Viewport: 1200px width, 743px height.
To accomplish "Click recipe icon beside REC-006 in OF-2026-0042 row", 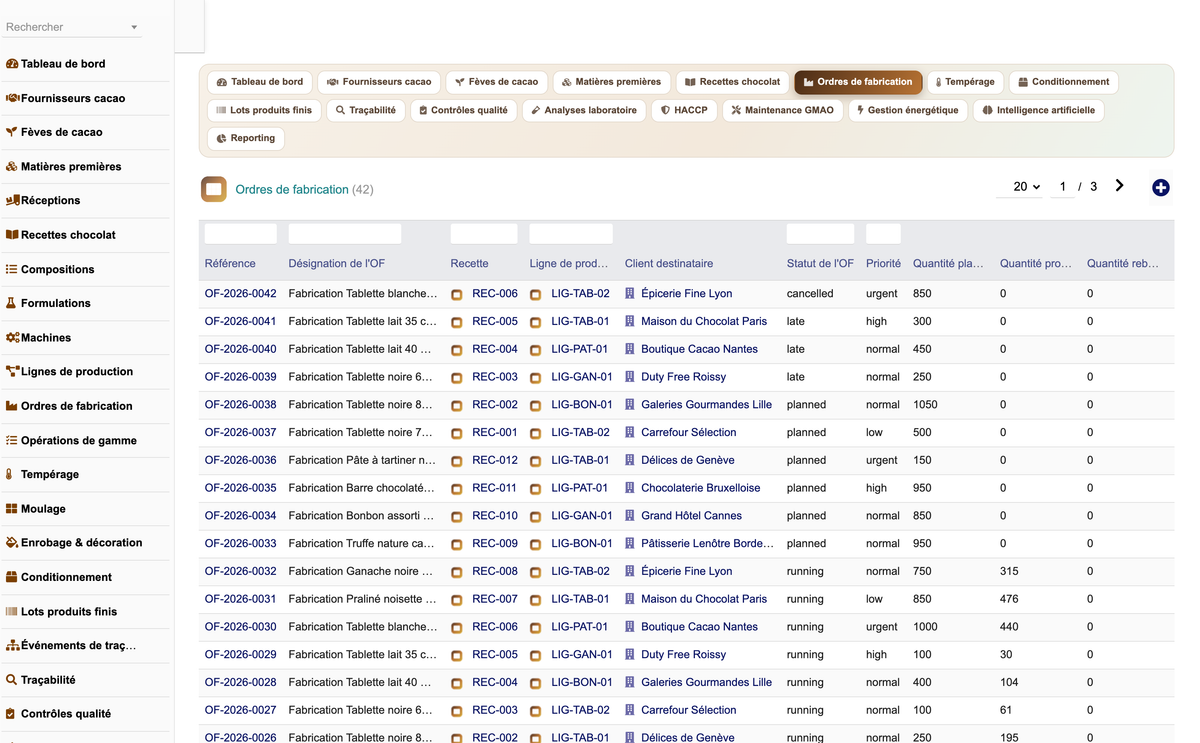I will 457,295.
